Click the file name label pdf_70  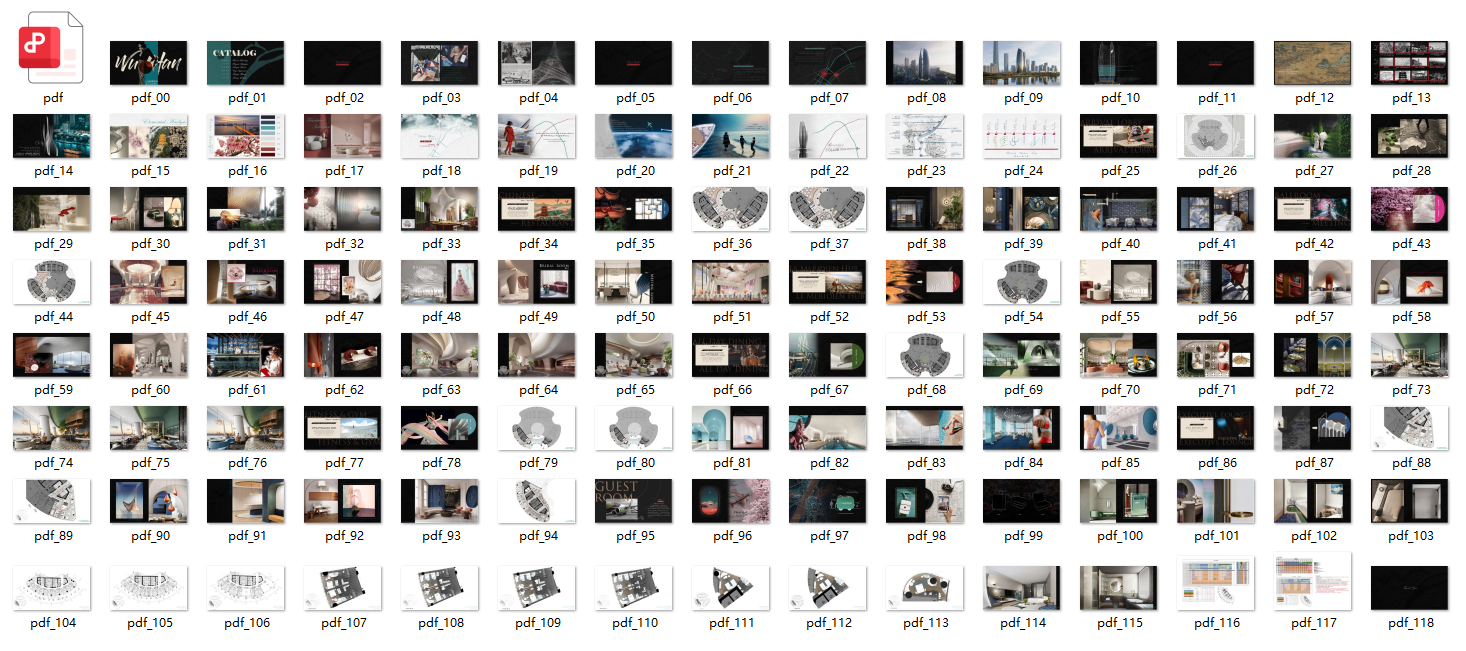1119,390
